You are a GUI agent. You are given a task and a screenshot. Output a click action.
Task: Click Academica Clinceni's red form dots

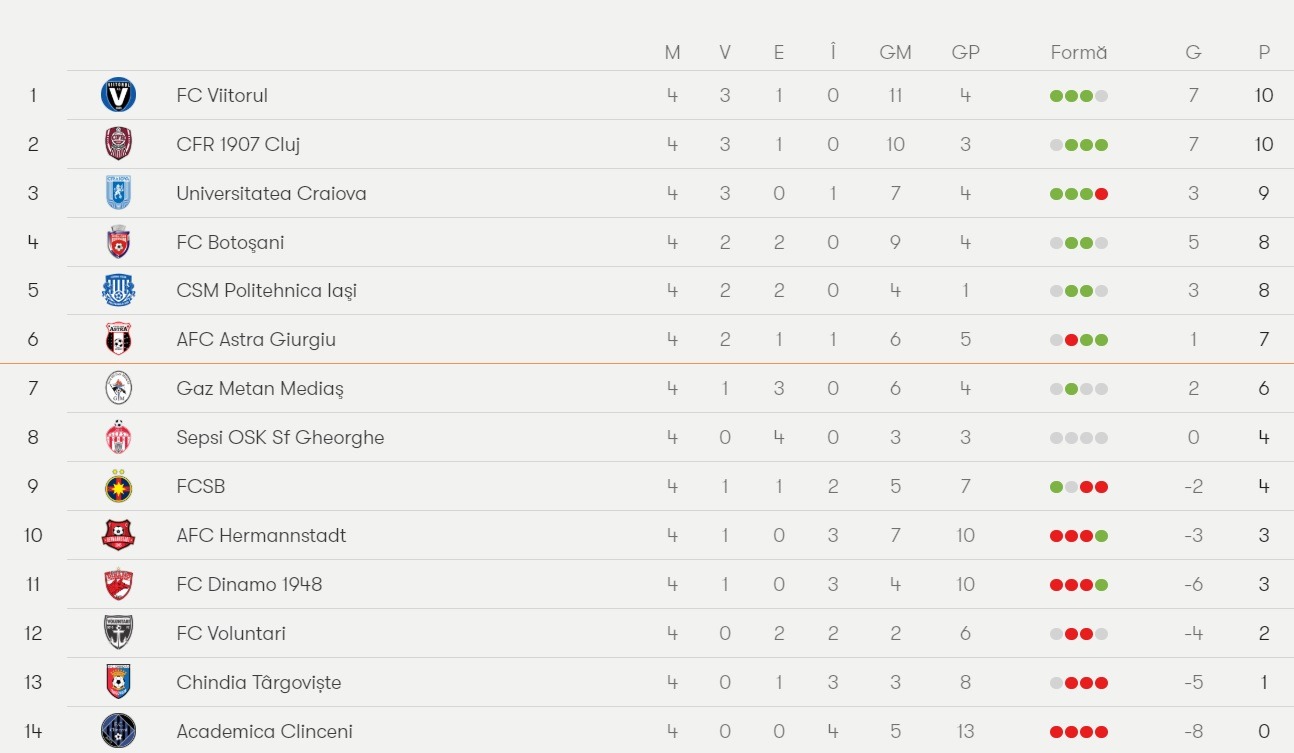click(x=1079, y=732)
